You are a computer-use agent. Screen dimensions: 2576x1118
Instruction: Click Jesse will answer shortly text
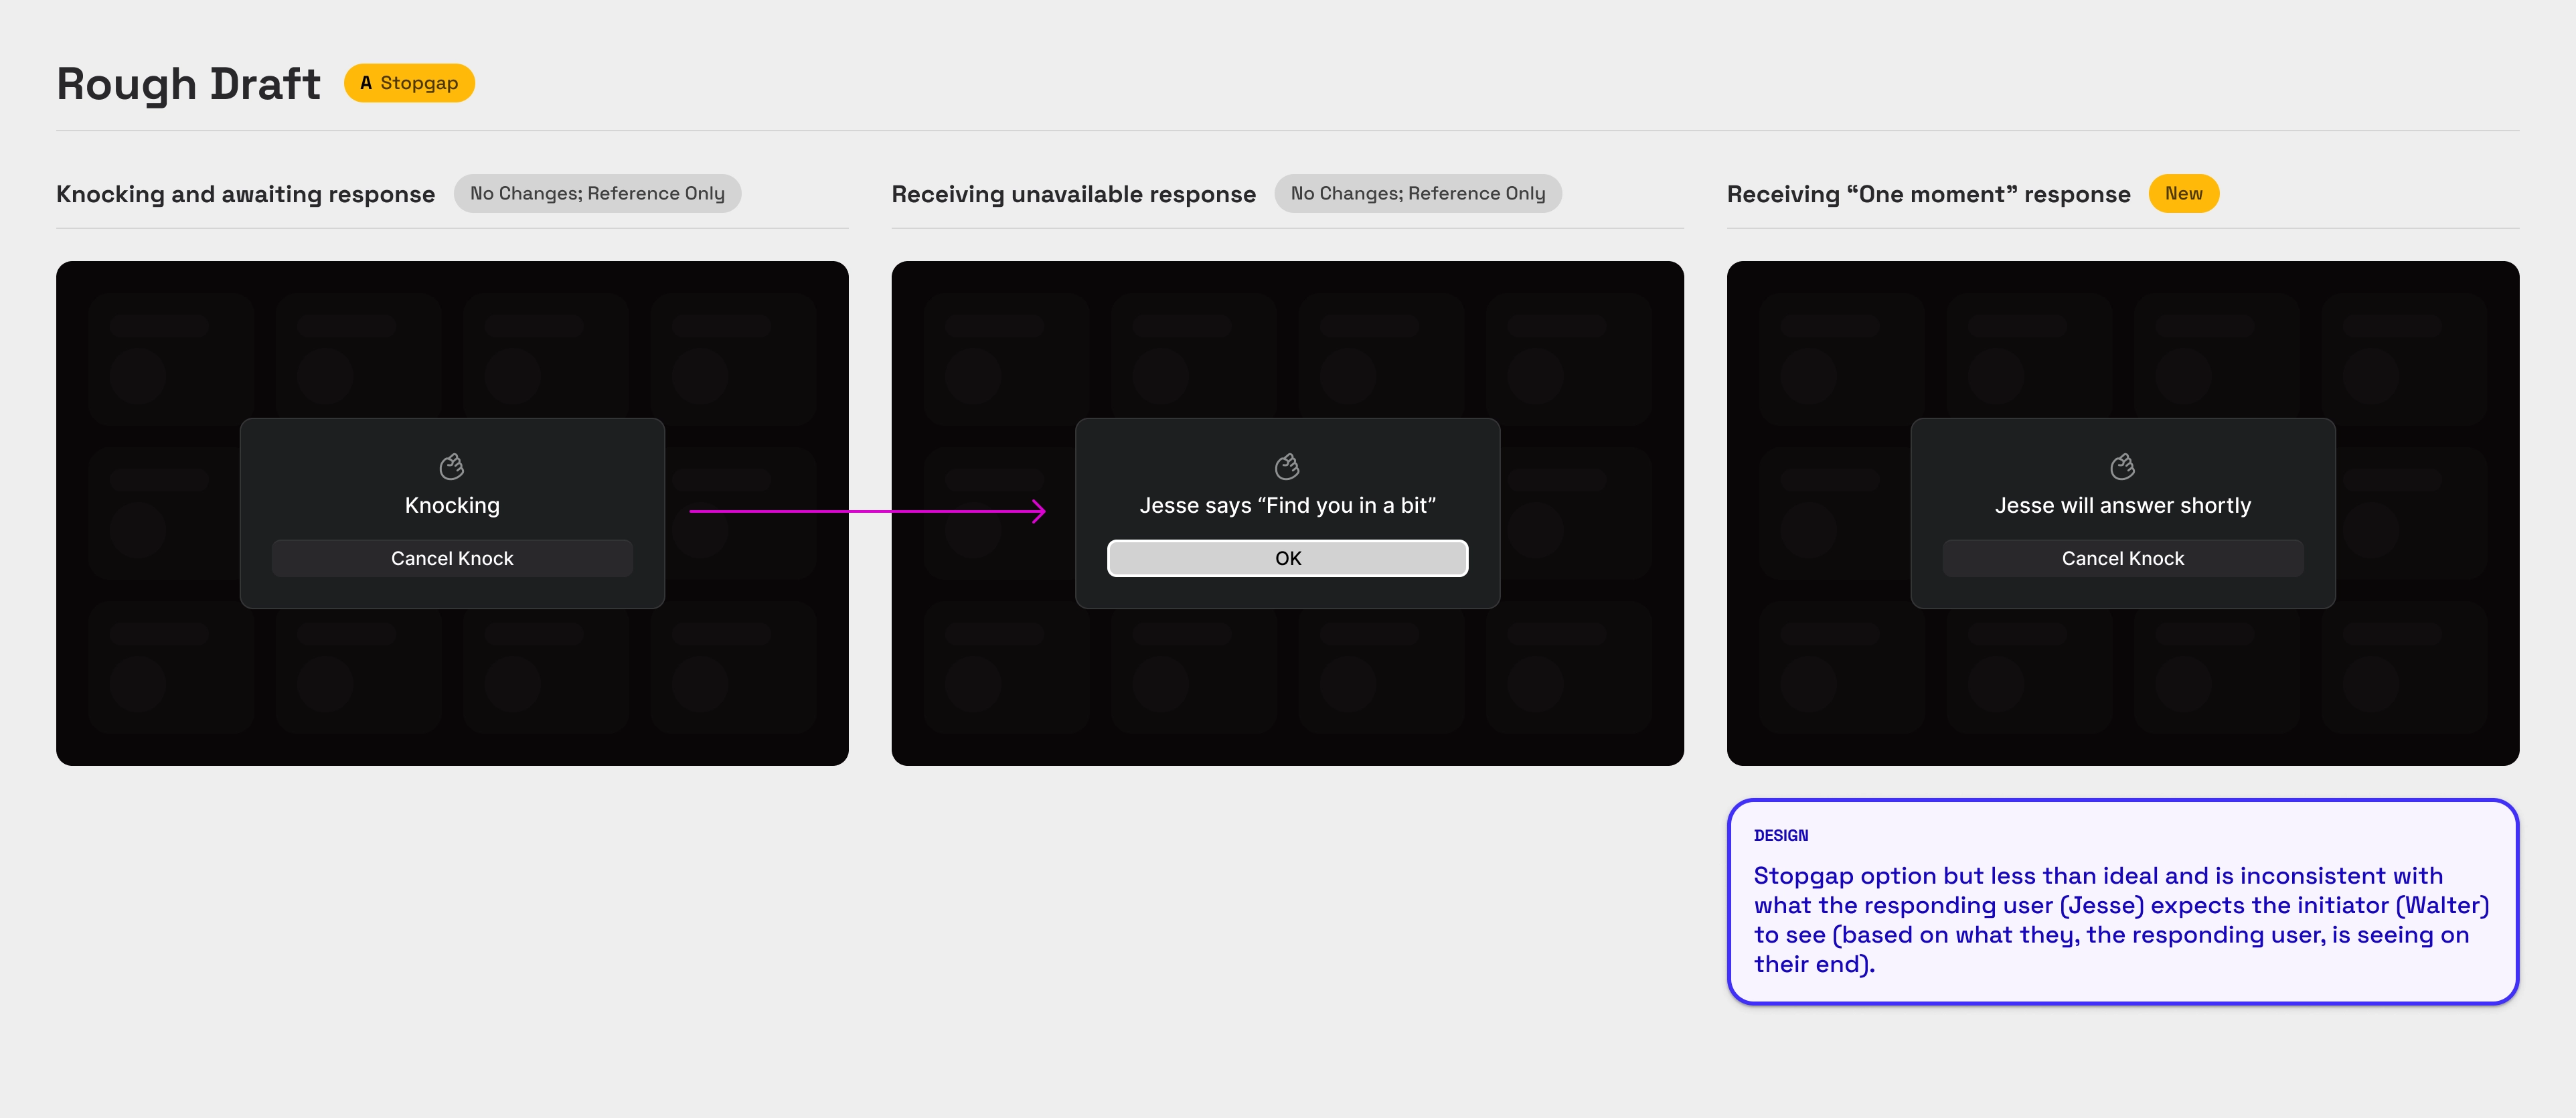[2122, 505]
